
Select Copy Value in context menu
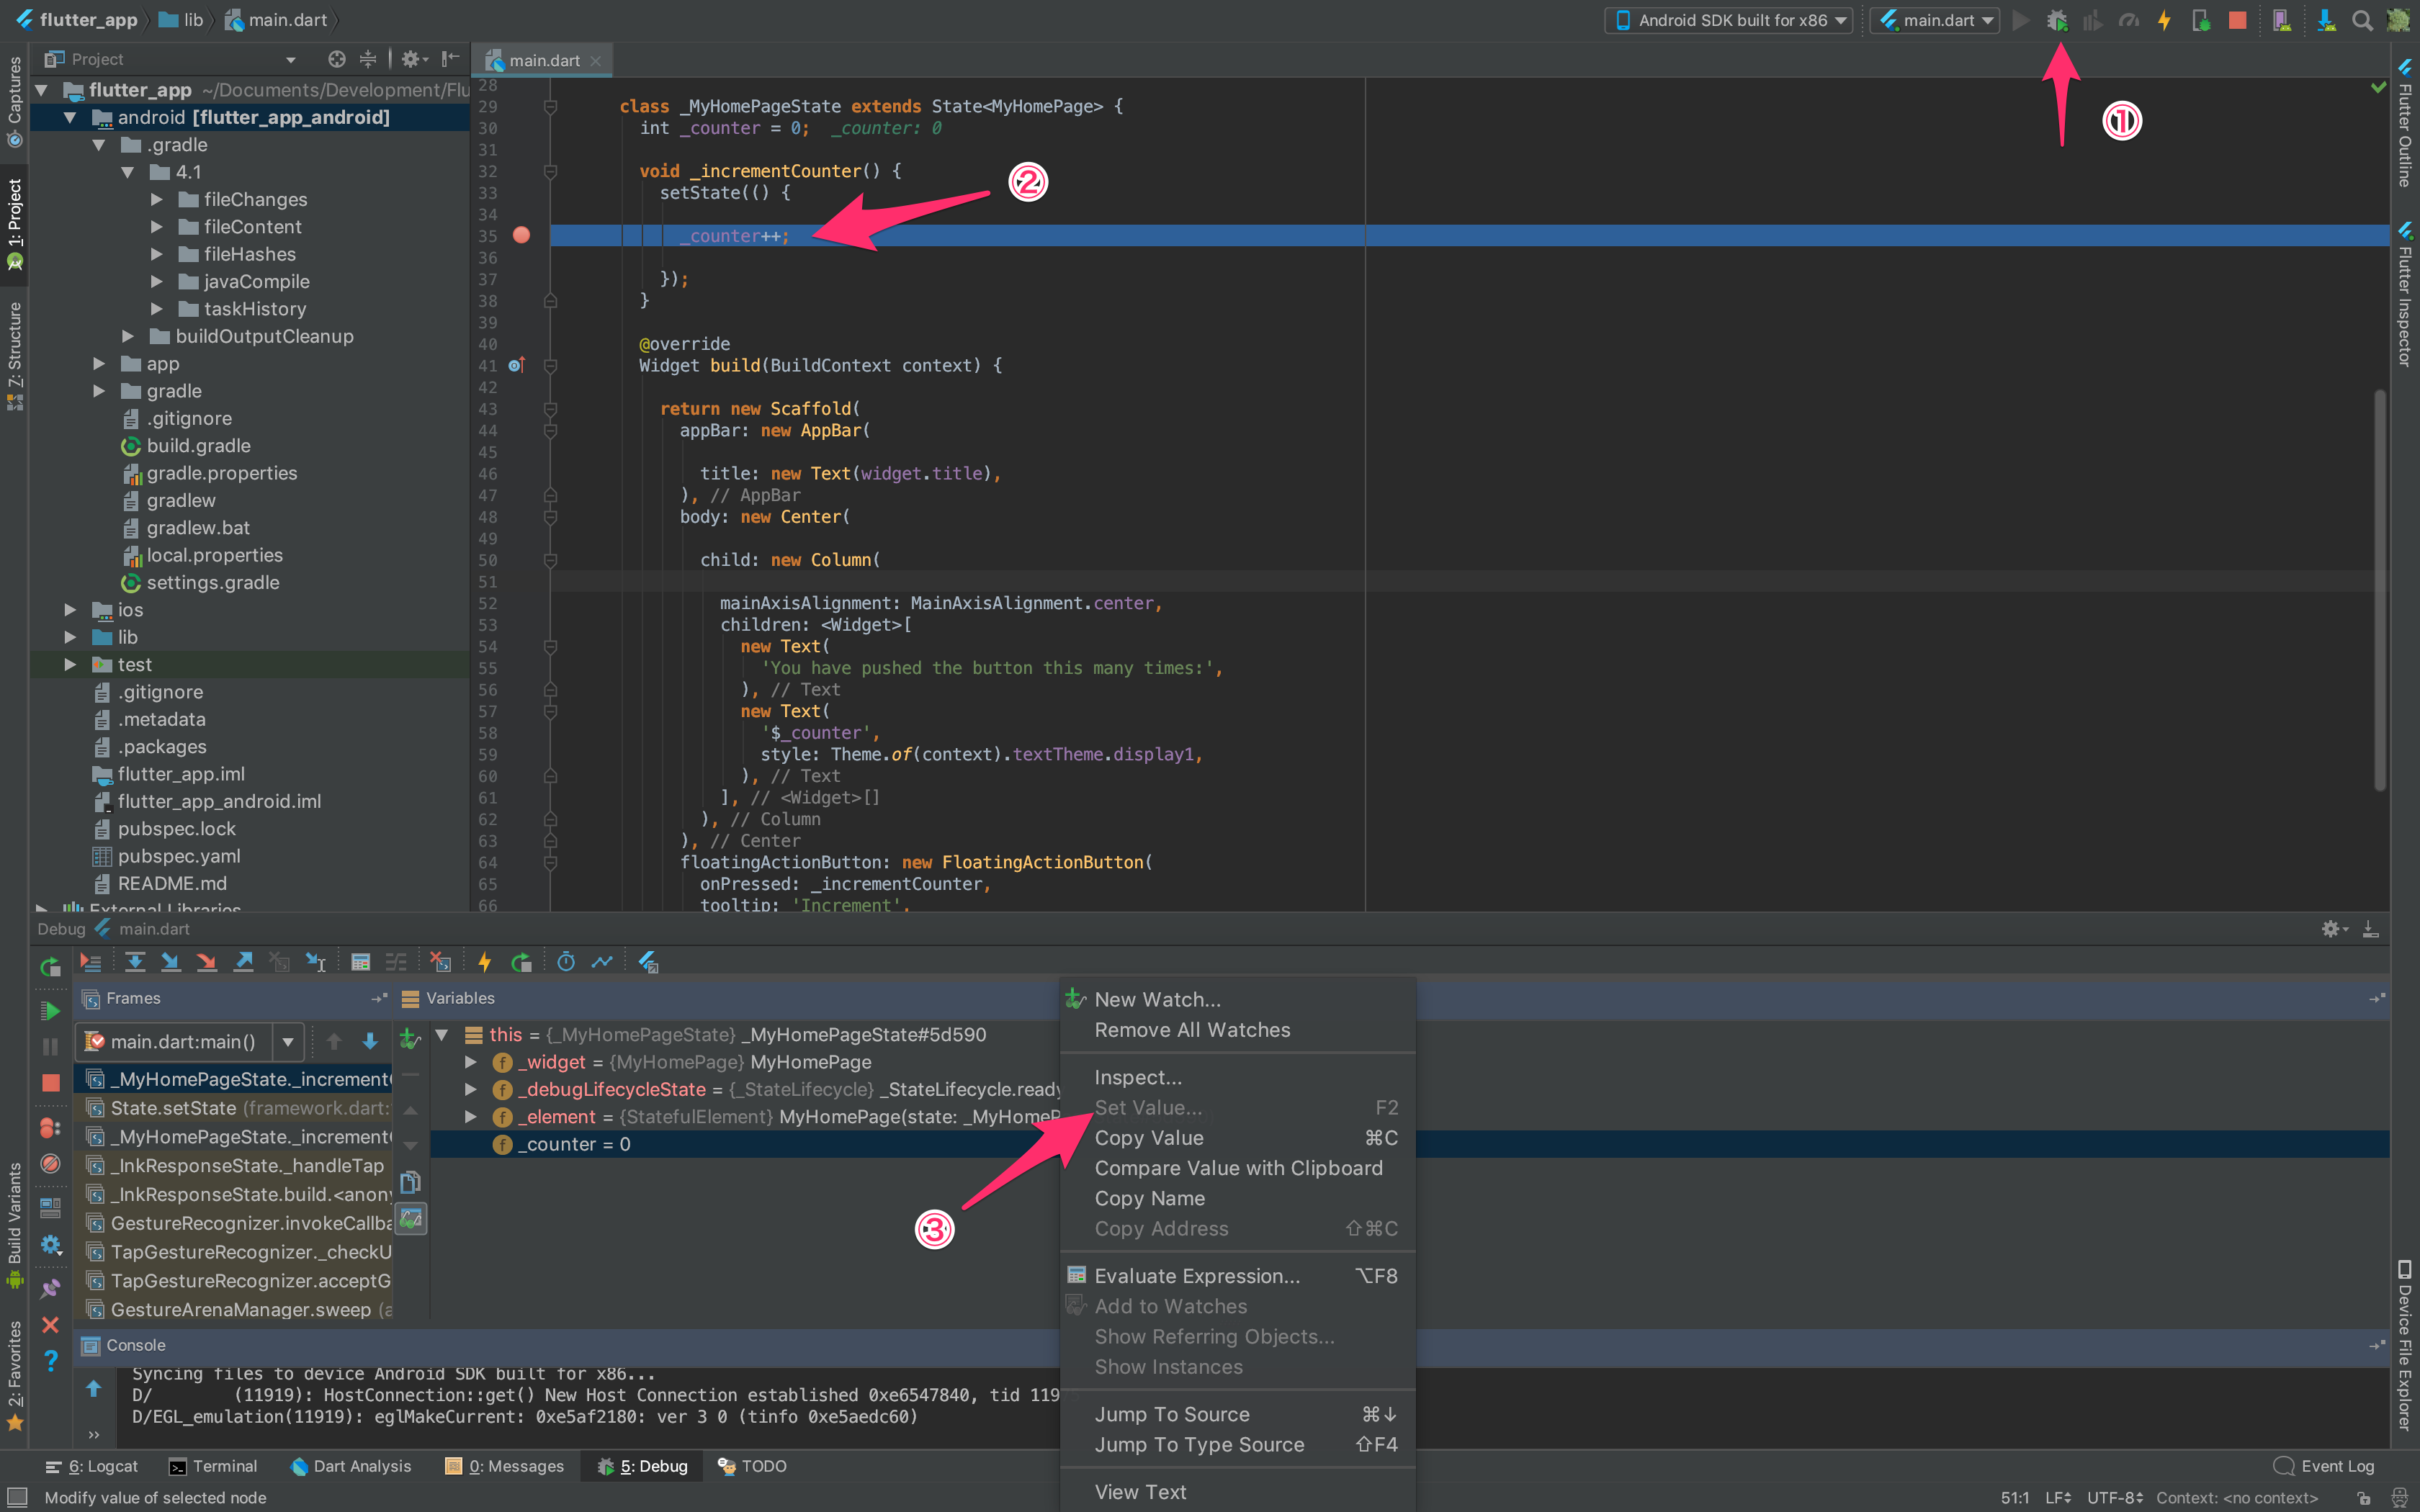[x=1238, y=1138]
